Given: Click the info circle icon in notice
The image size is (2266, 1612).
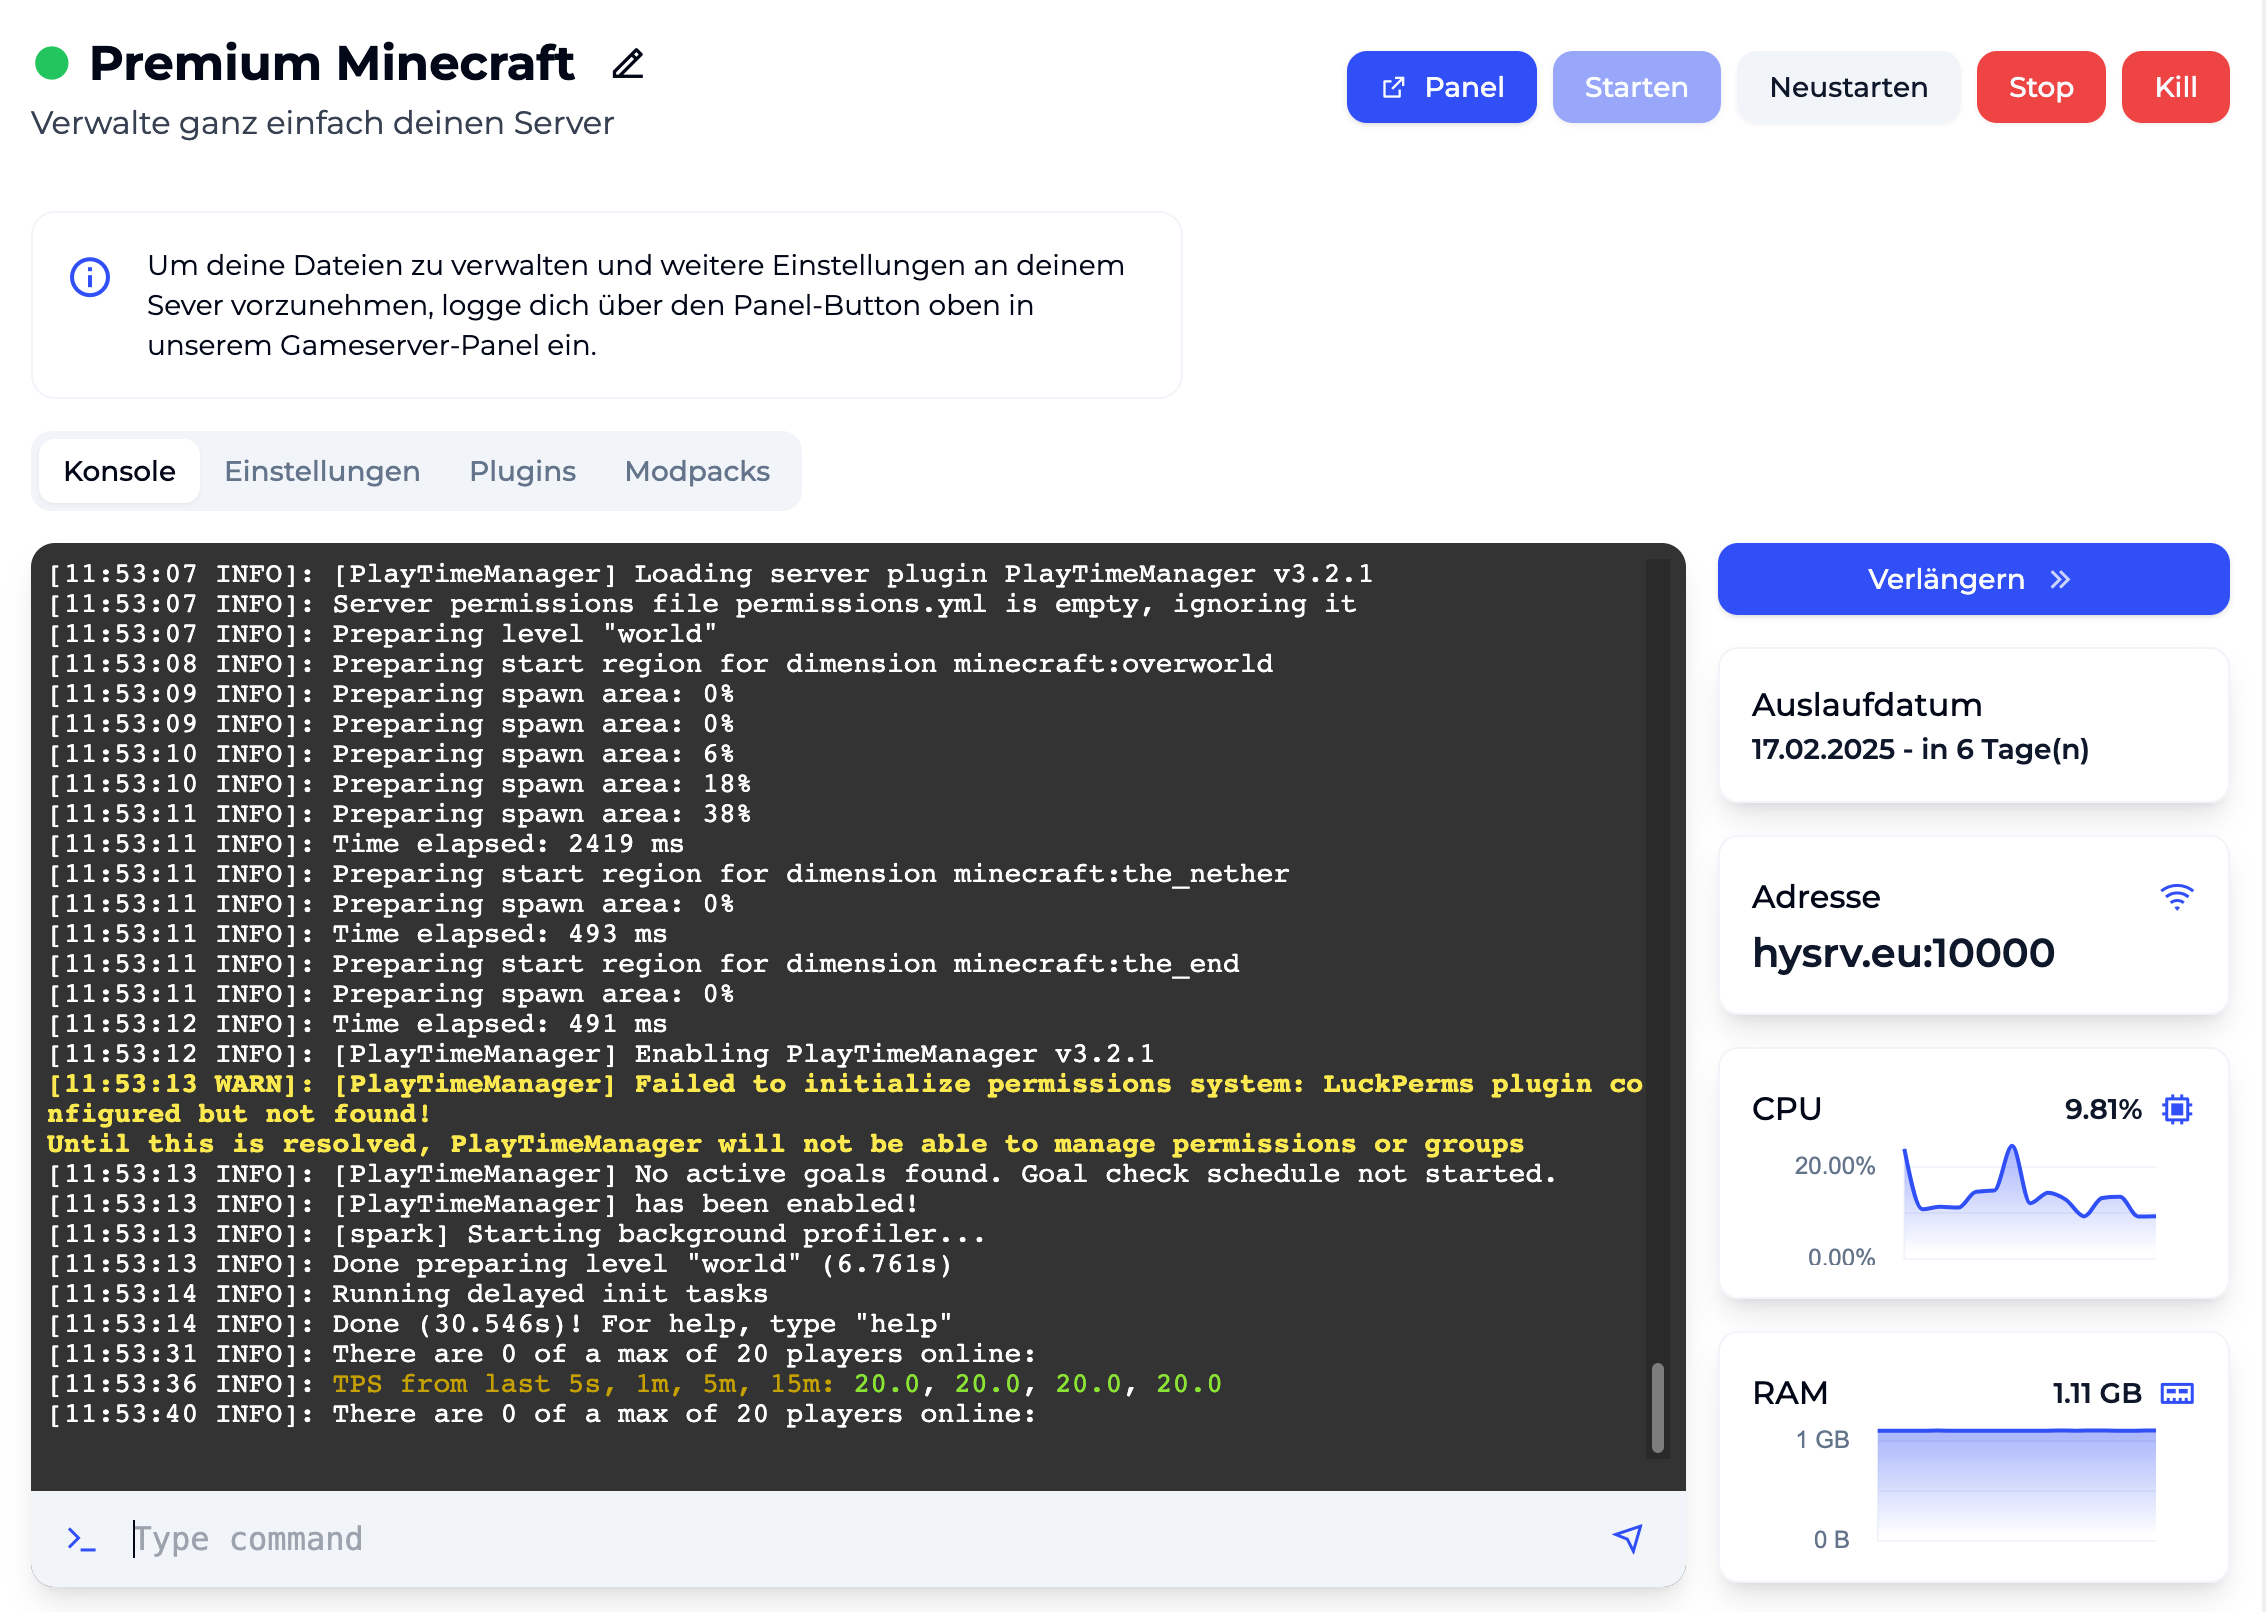Looking at the screenshot, I should [x=90, y=277].
